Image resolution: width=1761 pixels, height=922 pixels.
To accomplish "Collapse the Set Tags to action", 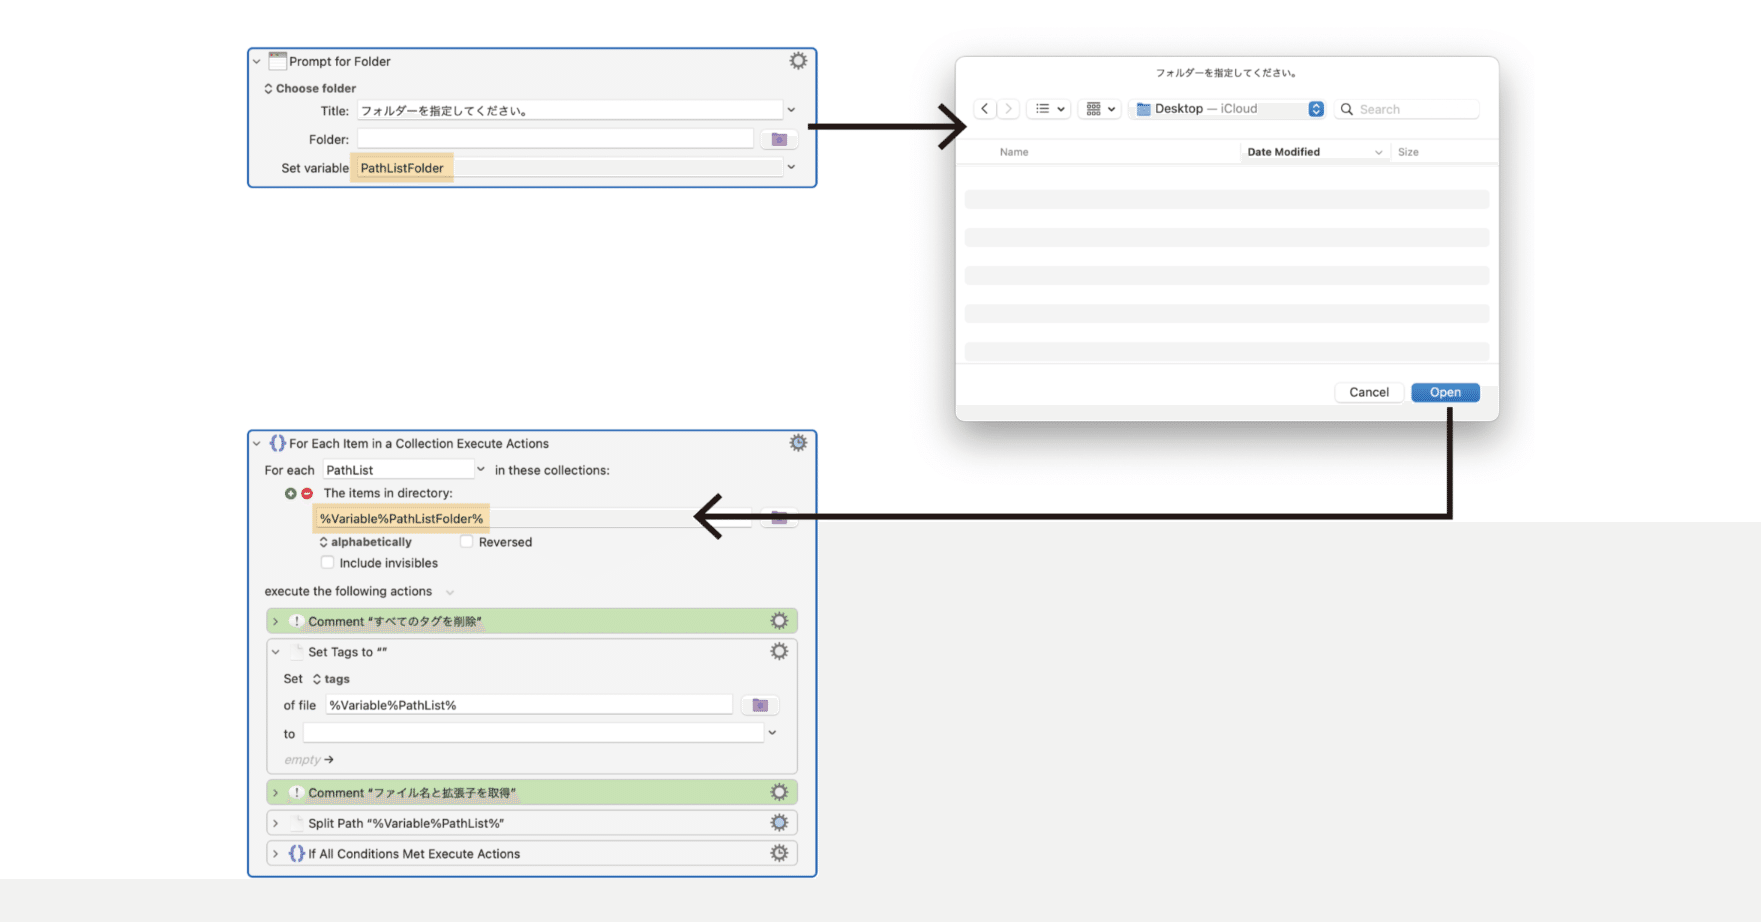I will coord(276,652).
